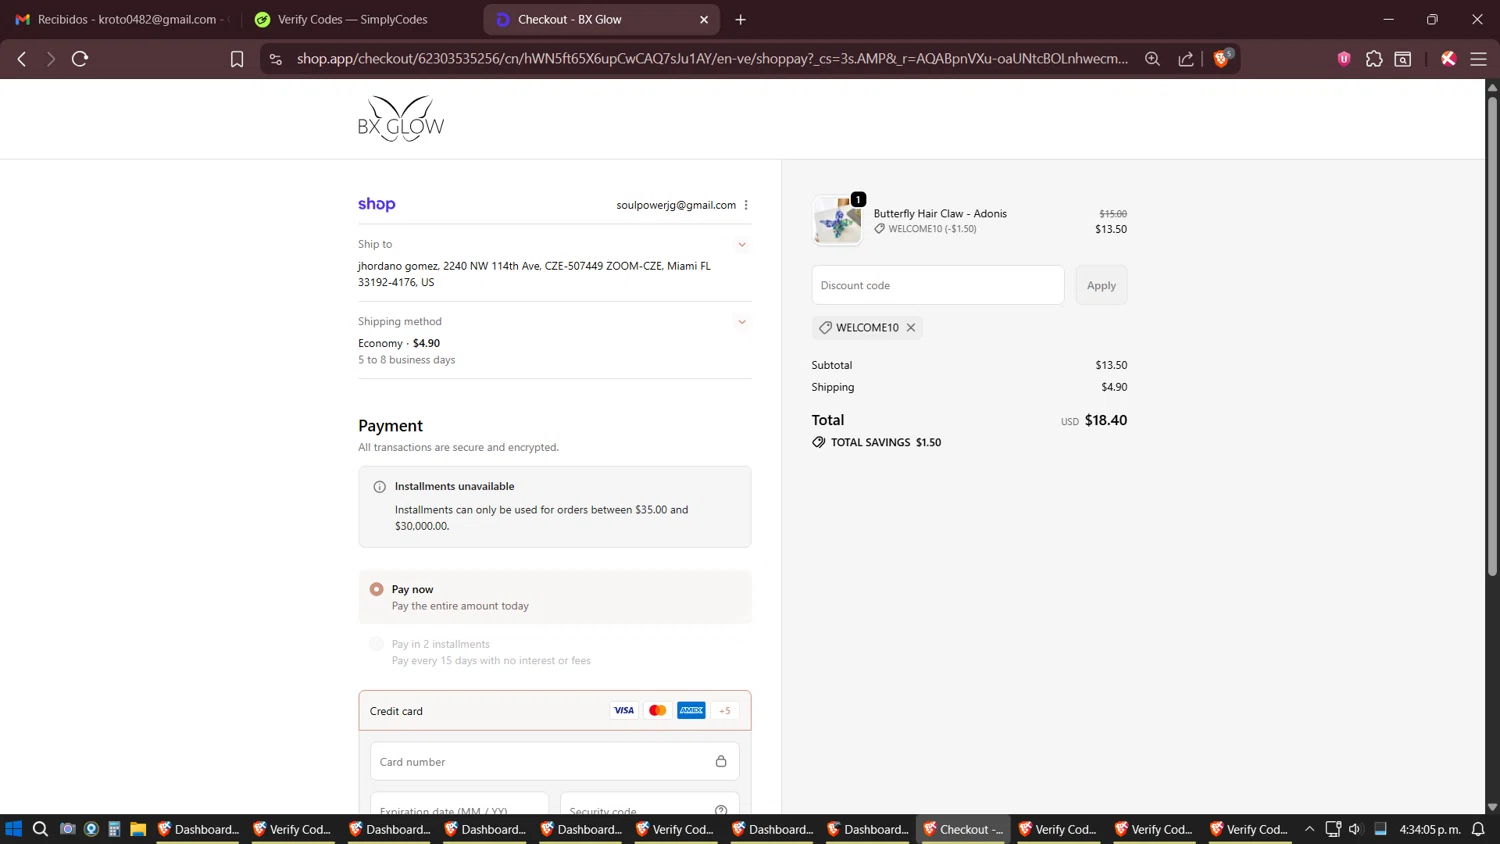Close the Checkout - BX Glow tab
The image size is (1500, 844).
coord(704,19)
